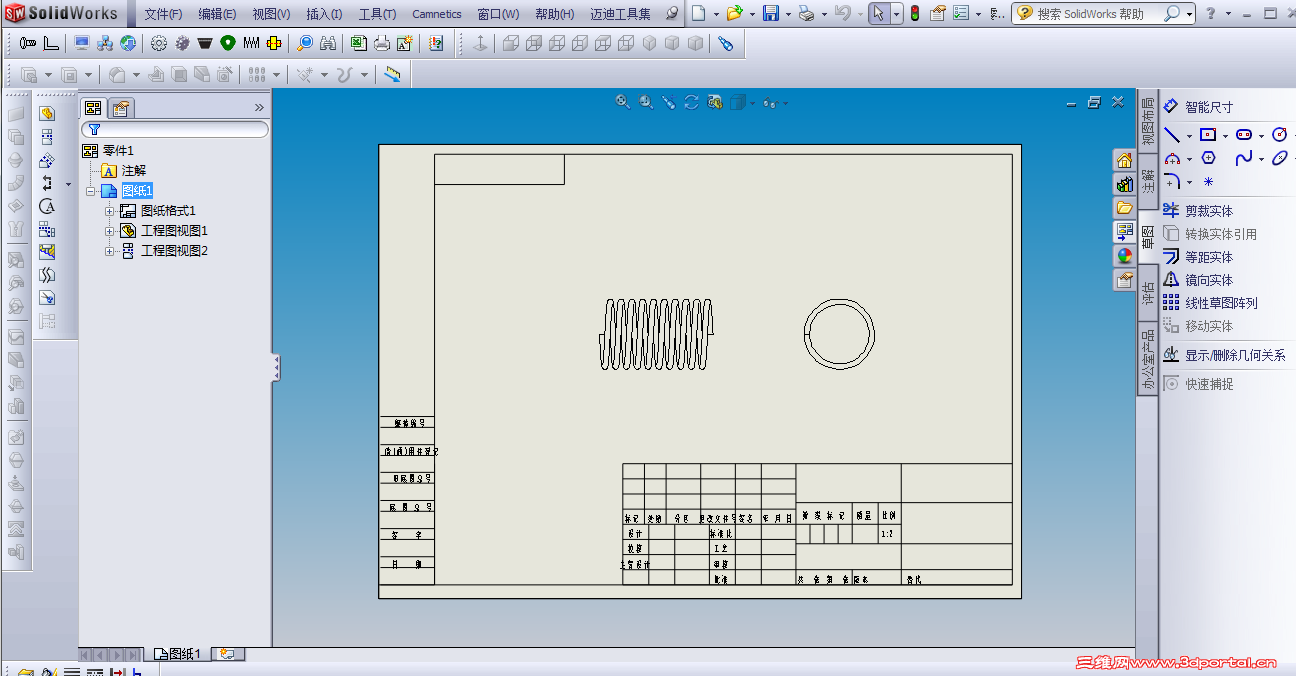Image resolution: width=1296 pixels, height=676 pixels.
Task: Expand the 工程图视图1 tree node
Action: pyautogui.click(x=110, y=231)
